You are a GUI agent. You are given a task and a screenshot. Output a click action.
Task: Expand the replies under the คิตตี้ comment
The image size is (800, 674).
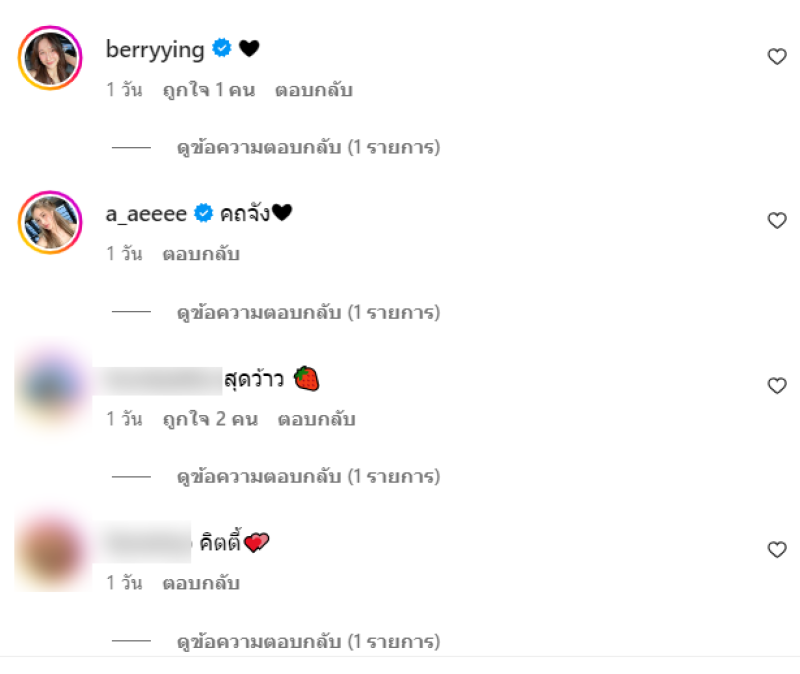click(308, 641)
